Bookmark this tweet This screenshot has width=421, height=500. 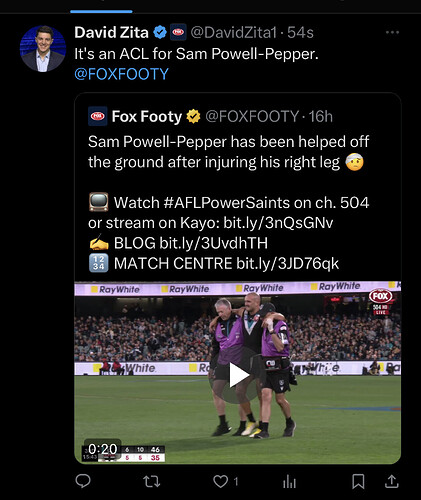(358, 481)
